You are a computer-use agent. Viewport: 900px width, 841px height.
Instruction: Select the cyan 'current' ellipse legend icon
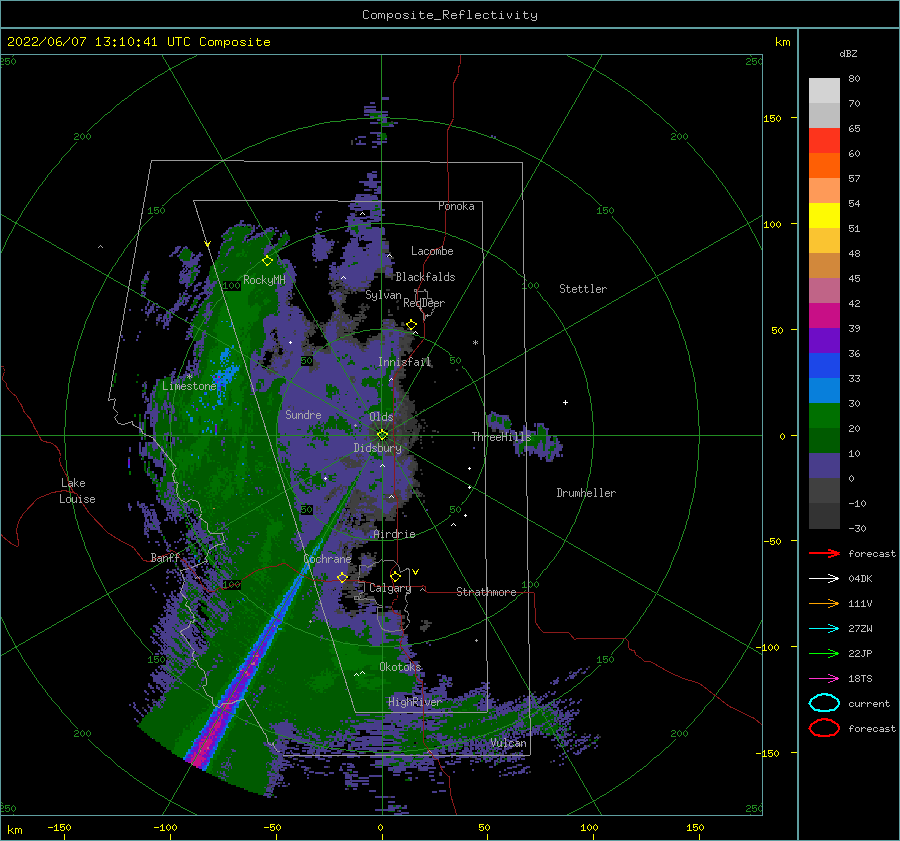pos(824,703)
